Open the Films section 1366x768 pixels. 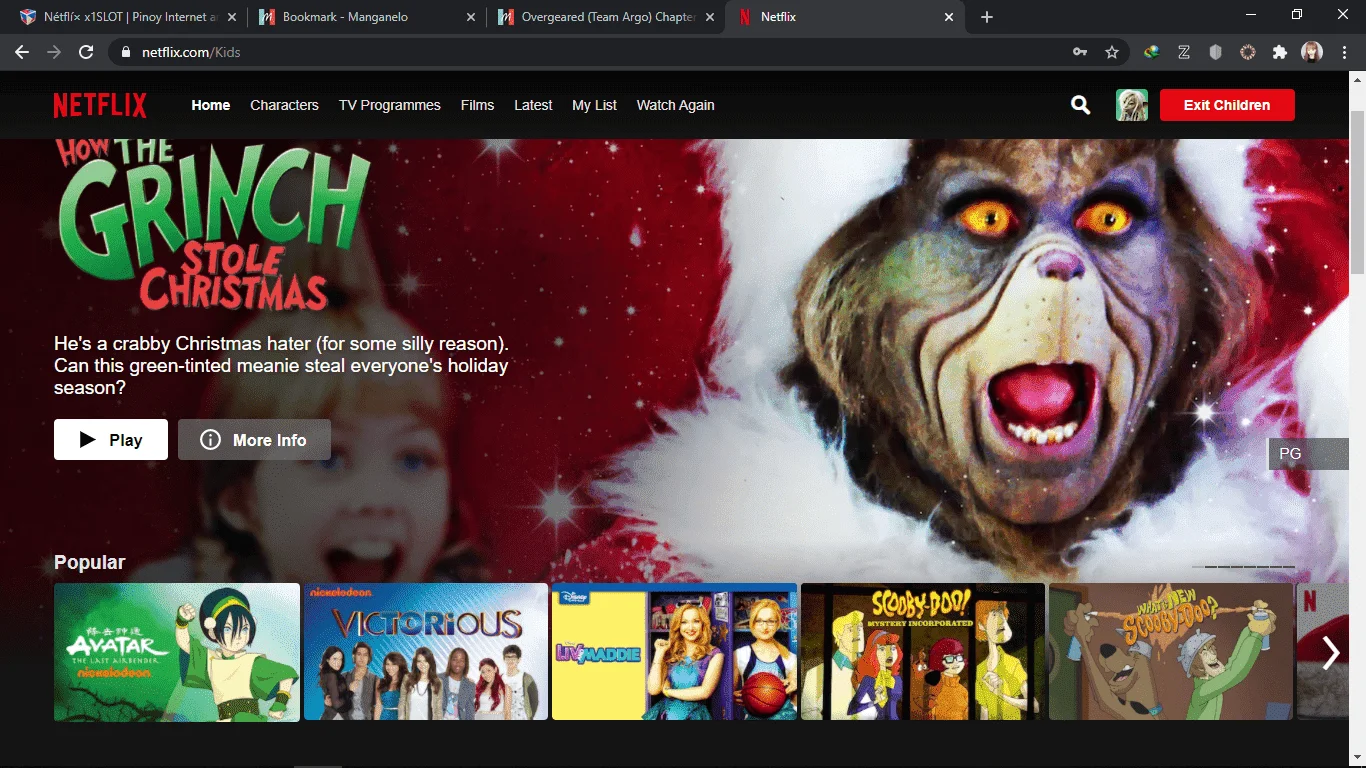click(x=478, y=105)
